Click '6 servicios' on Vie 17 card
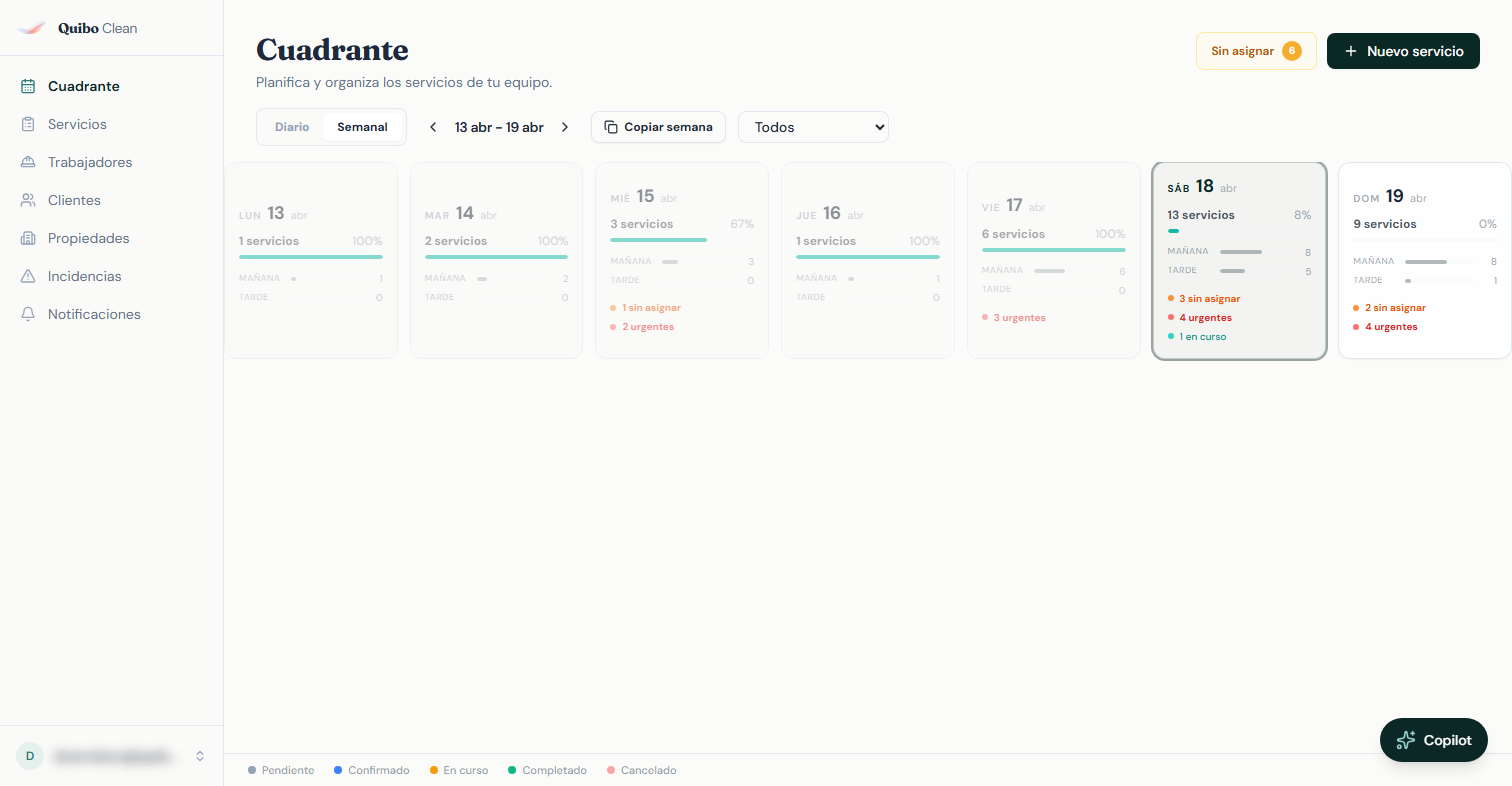This screenshot has height=786, width=1512. tap(1013, 234)
